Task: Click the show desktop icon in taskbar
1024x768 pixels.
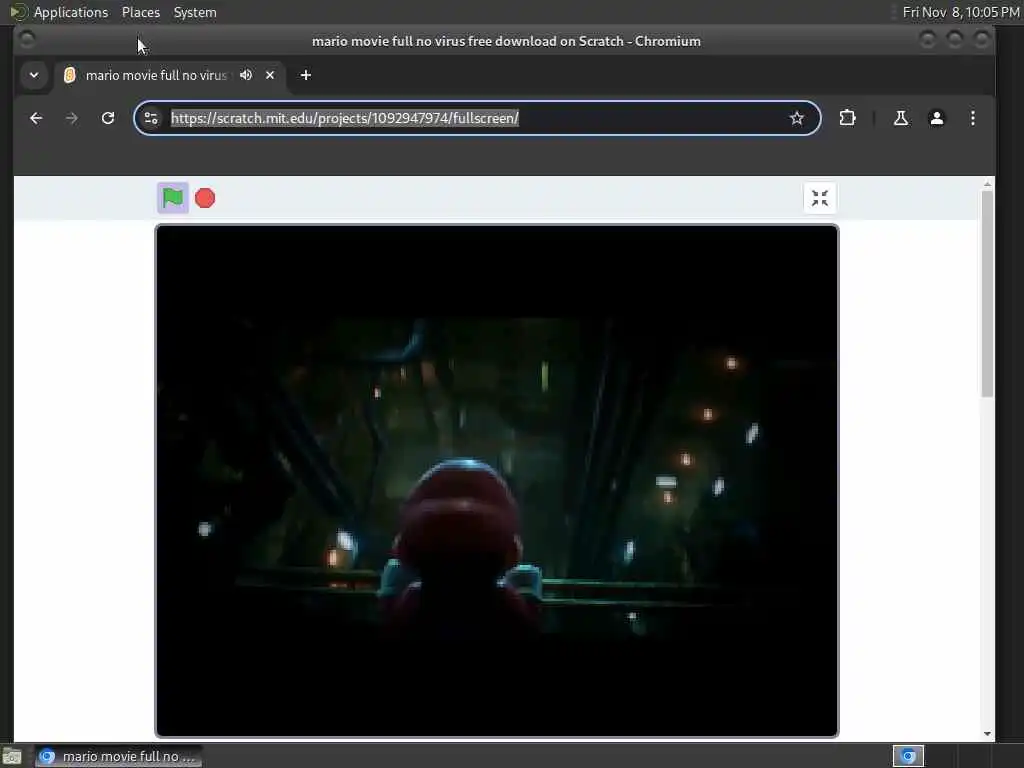Action: [12, 756]
